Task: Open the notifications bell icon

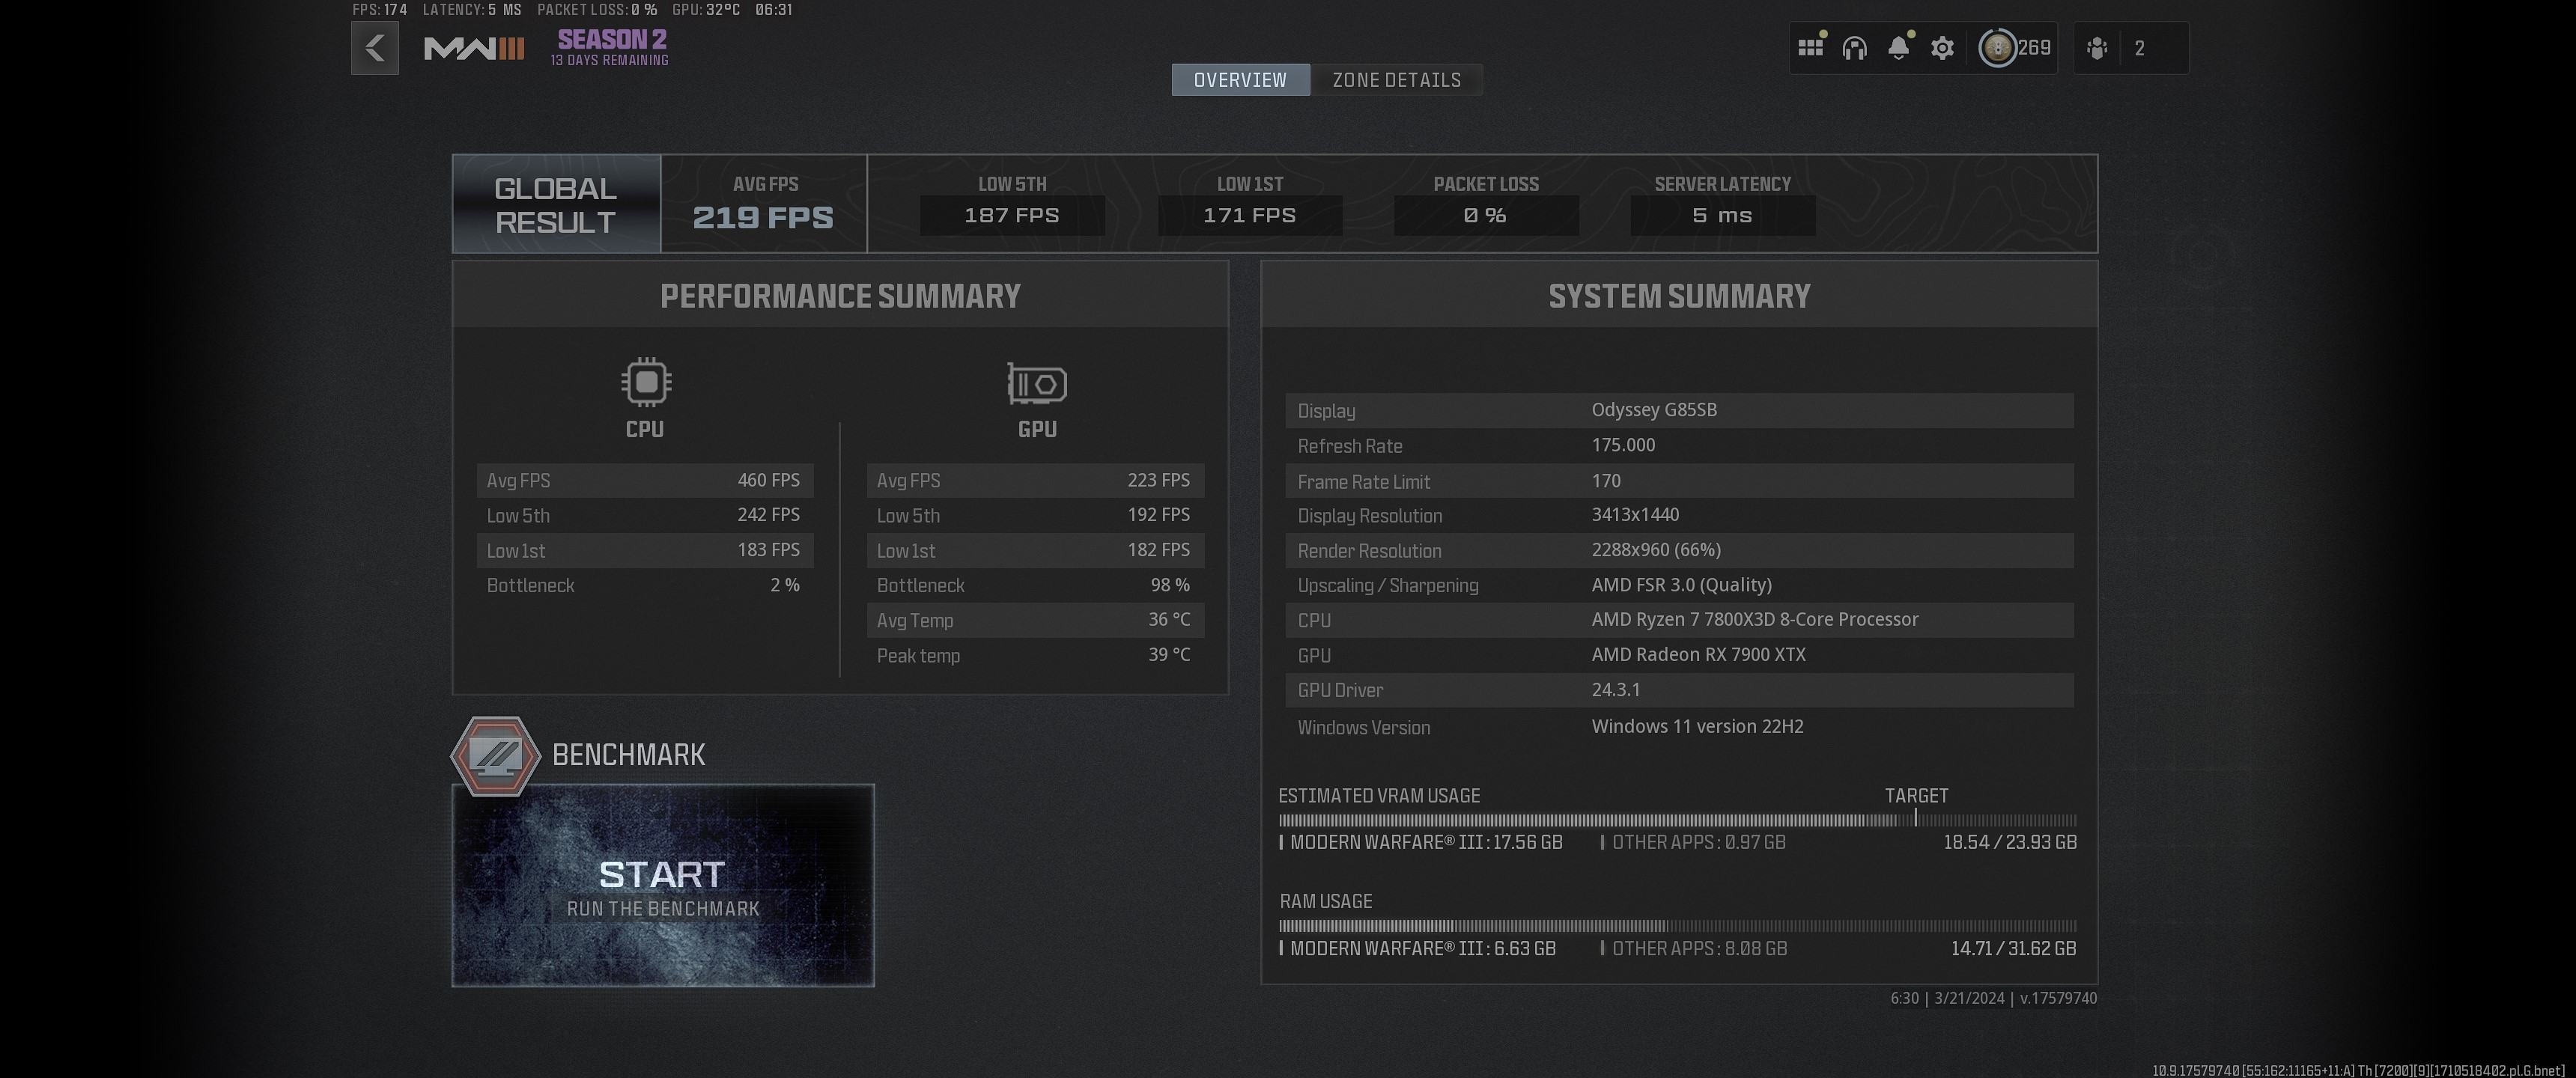Action: click(x=1898, y=48)
